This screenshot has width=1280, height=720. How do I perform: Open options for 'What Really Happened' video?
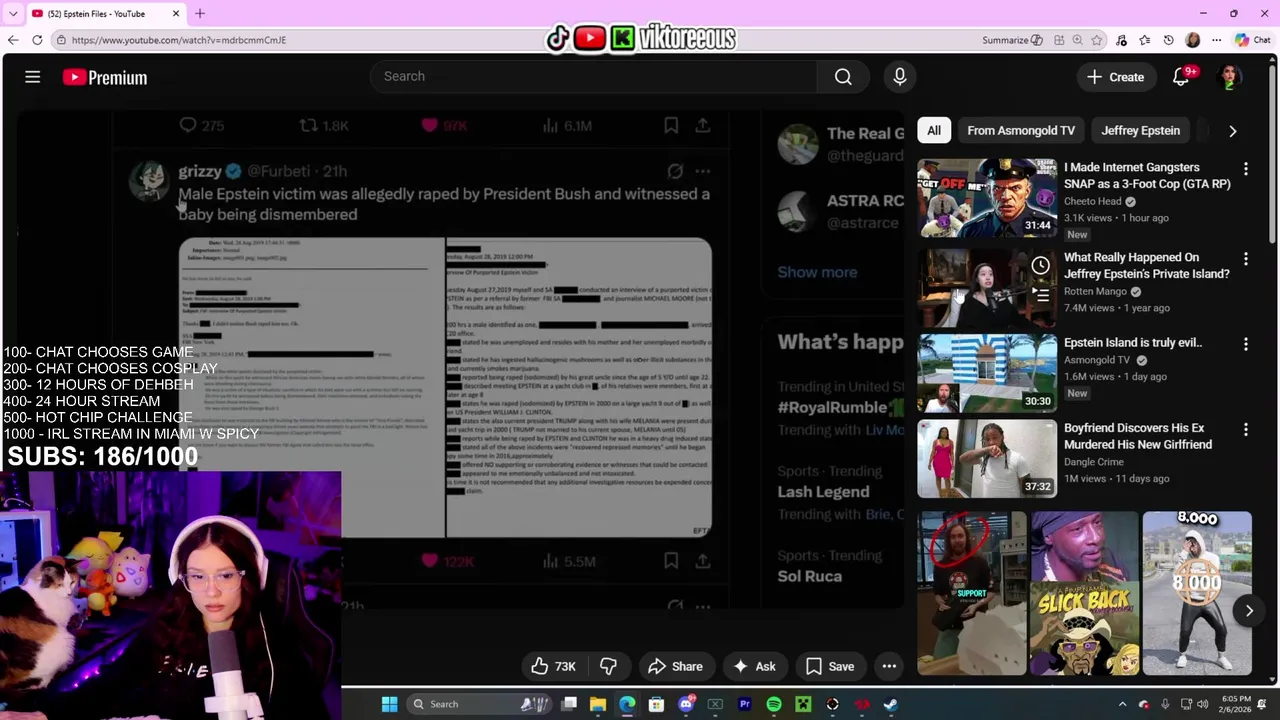point(1245,259)
